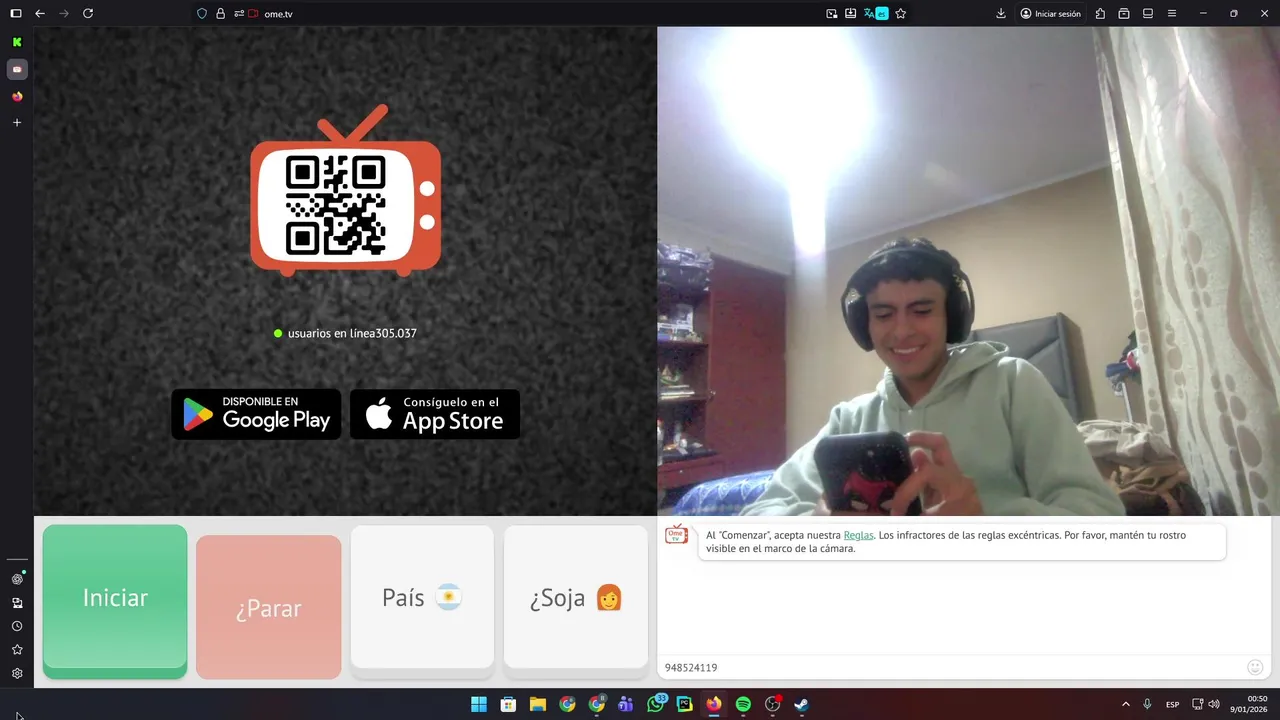The height and width of the screenshot is (720, 1280).
Task: Open the AI chatbot sidebar icon
Action: click(17, 579)
